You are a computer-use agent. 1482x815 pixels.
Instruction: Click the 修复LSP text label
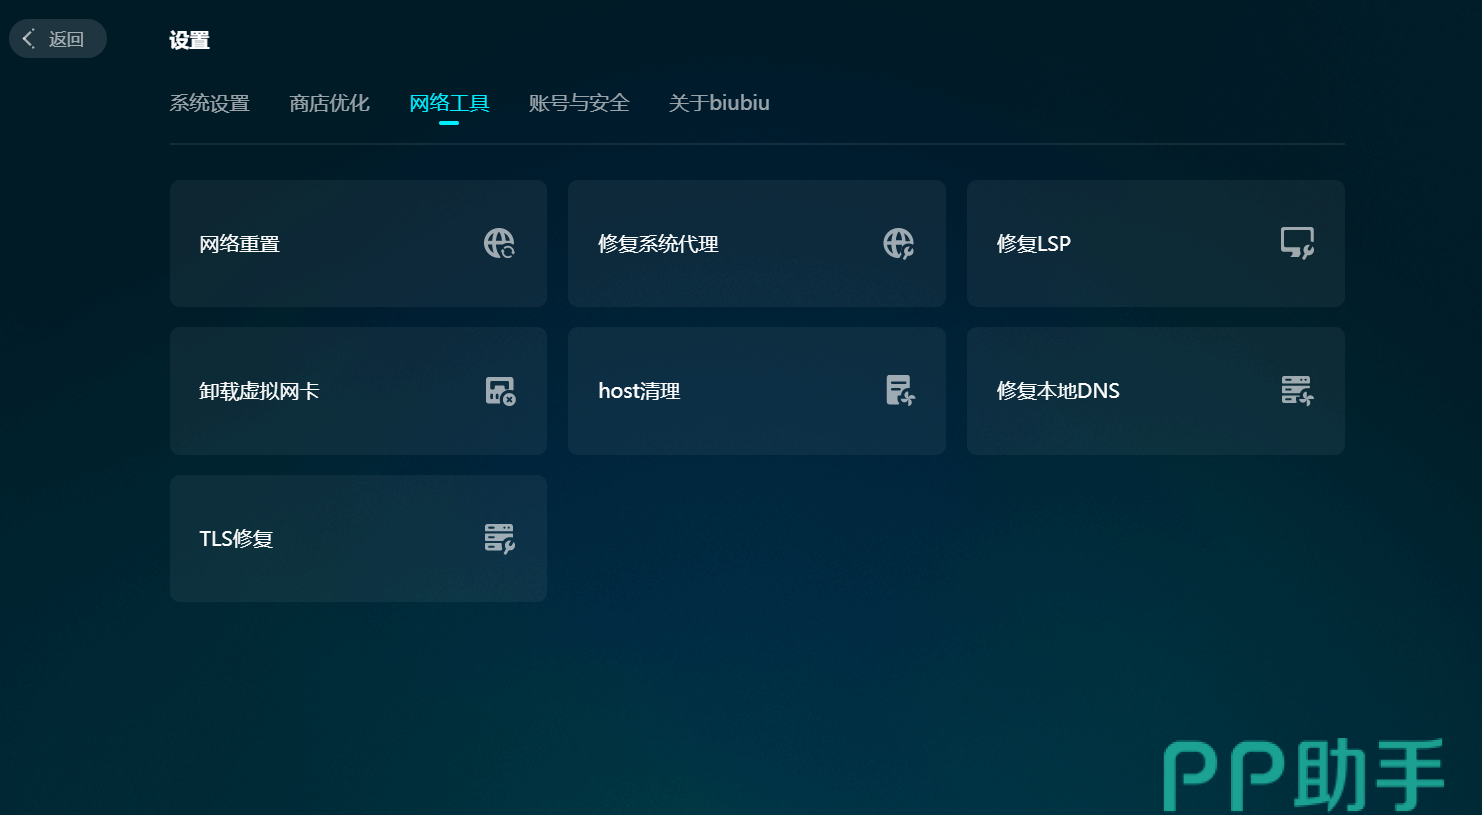tap(1033, 244)
